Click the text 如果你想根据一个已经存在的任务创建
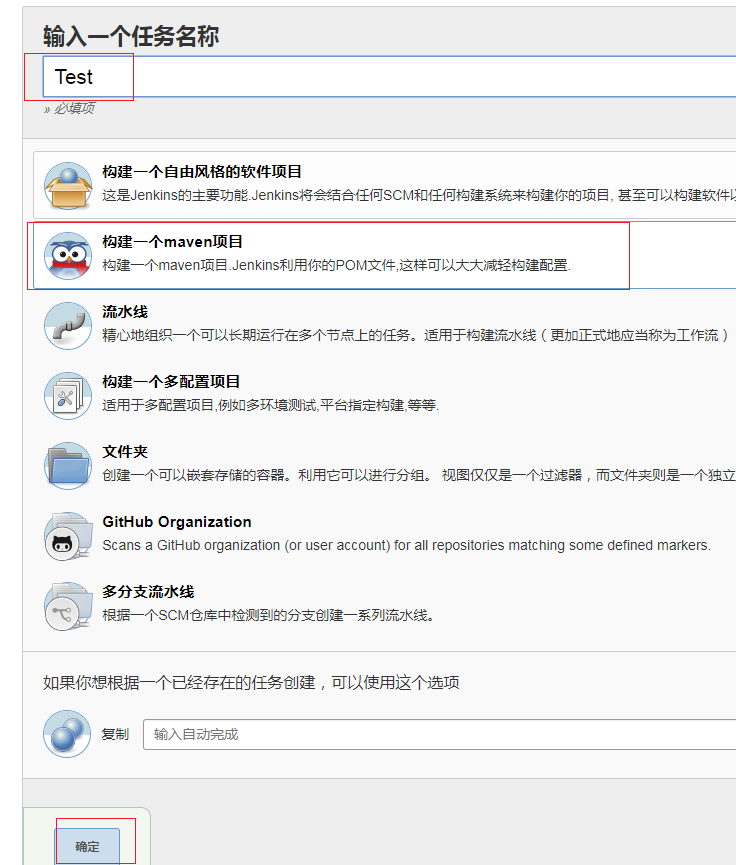The width and height of the screenshot is (736, 865). (x=251, y=682)
